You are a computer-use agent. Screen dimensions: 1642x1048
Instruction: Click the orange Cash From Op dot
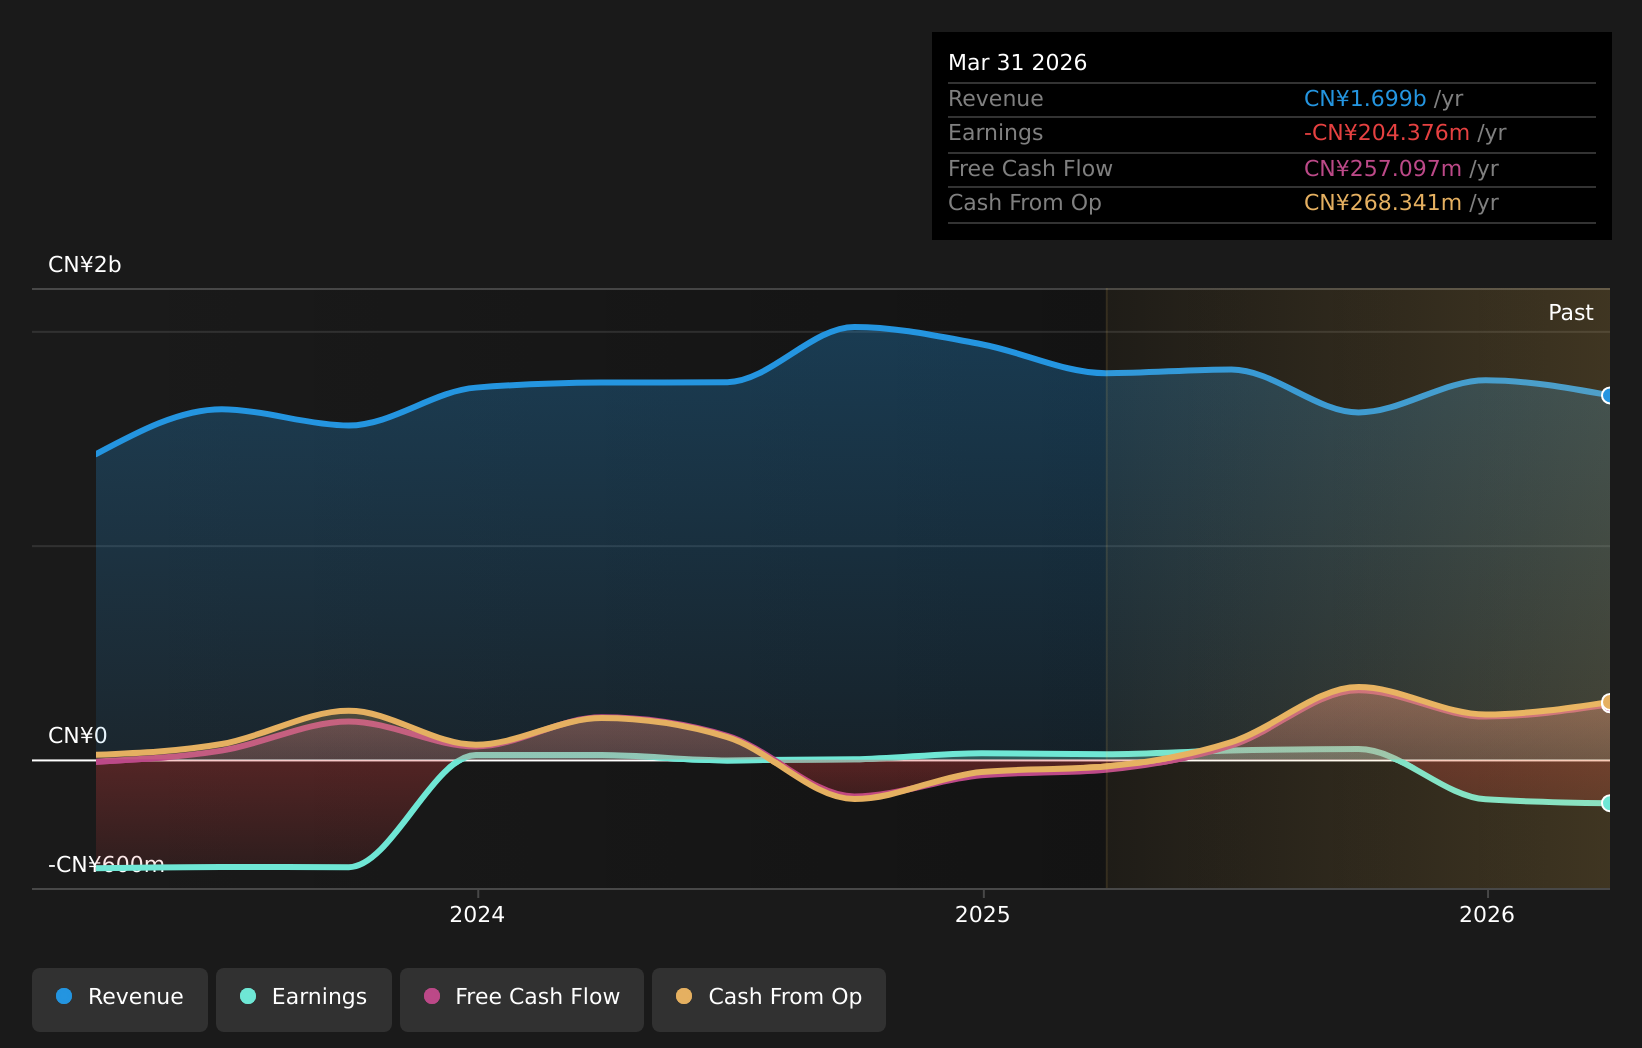[x=684, y=996]
